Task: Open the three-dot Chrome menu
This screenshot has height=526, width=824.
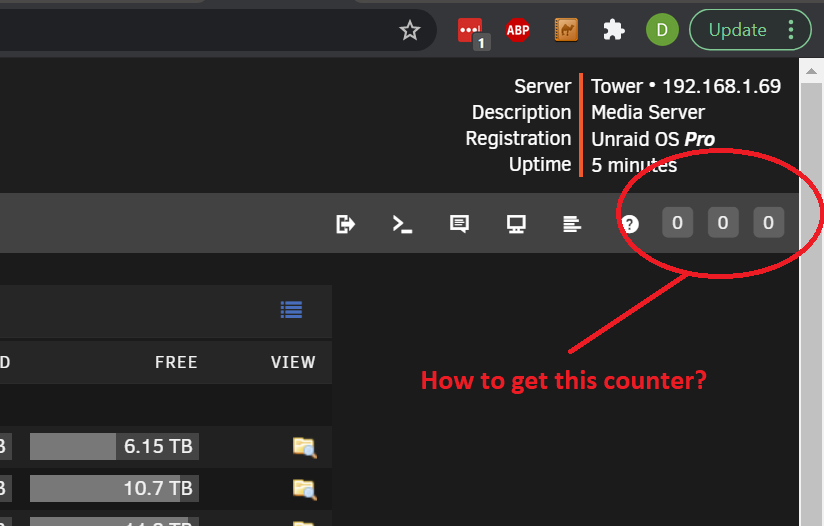Action: pyautogui.click(x=791, y=30)
